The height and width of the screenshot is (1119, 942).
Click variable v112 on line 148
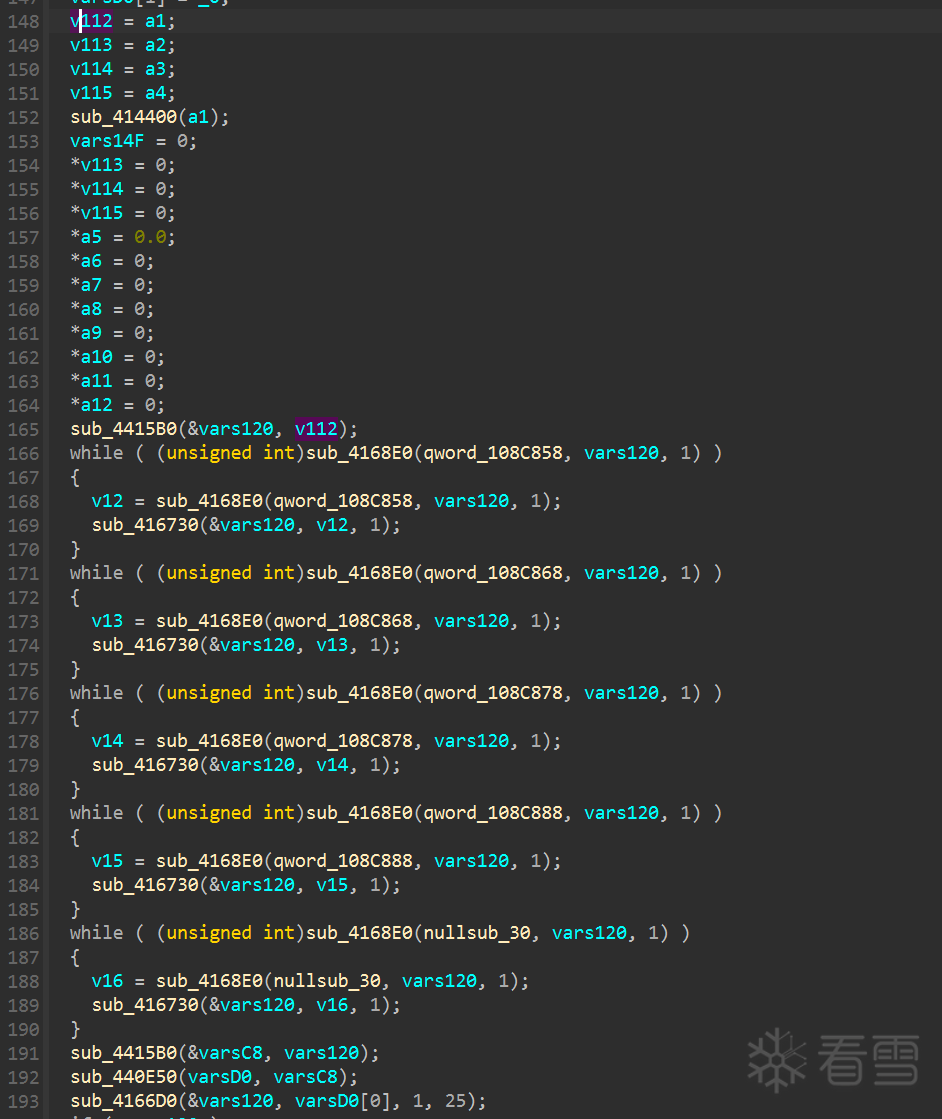point(91,21)
